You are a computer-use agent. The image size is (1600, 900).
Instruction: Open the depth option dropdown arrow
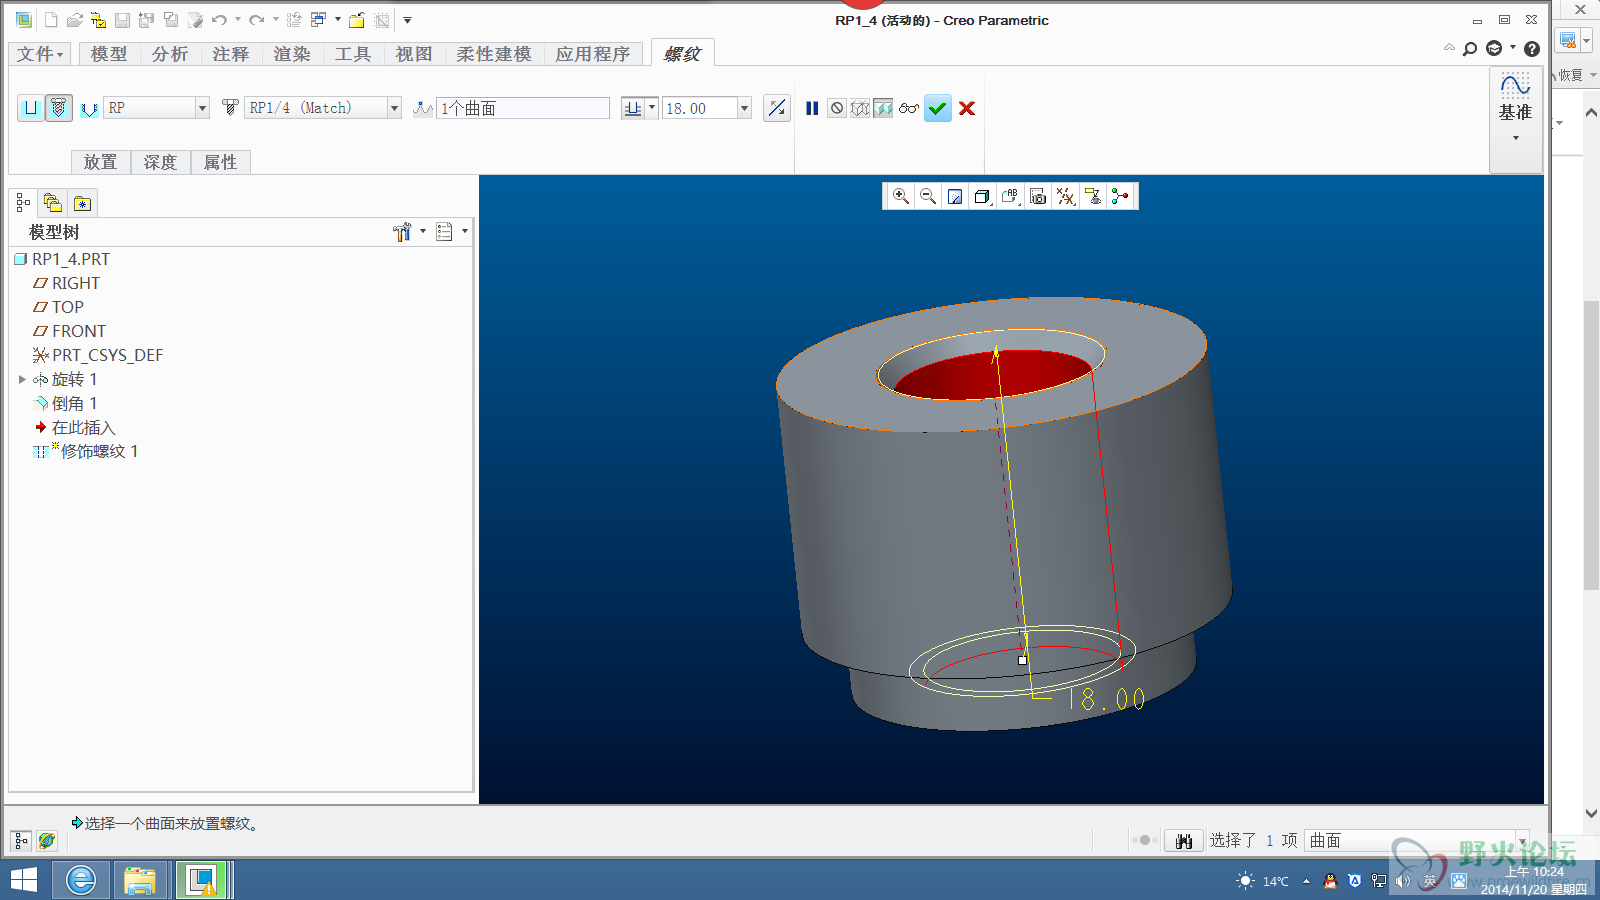(x=652, y=108)
